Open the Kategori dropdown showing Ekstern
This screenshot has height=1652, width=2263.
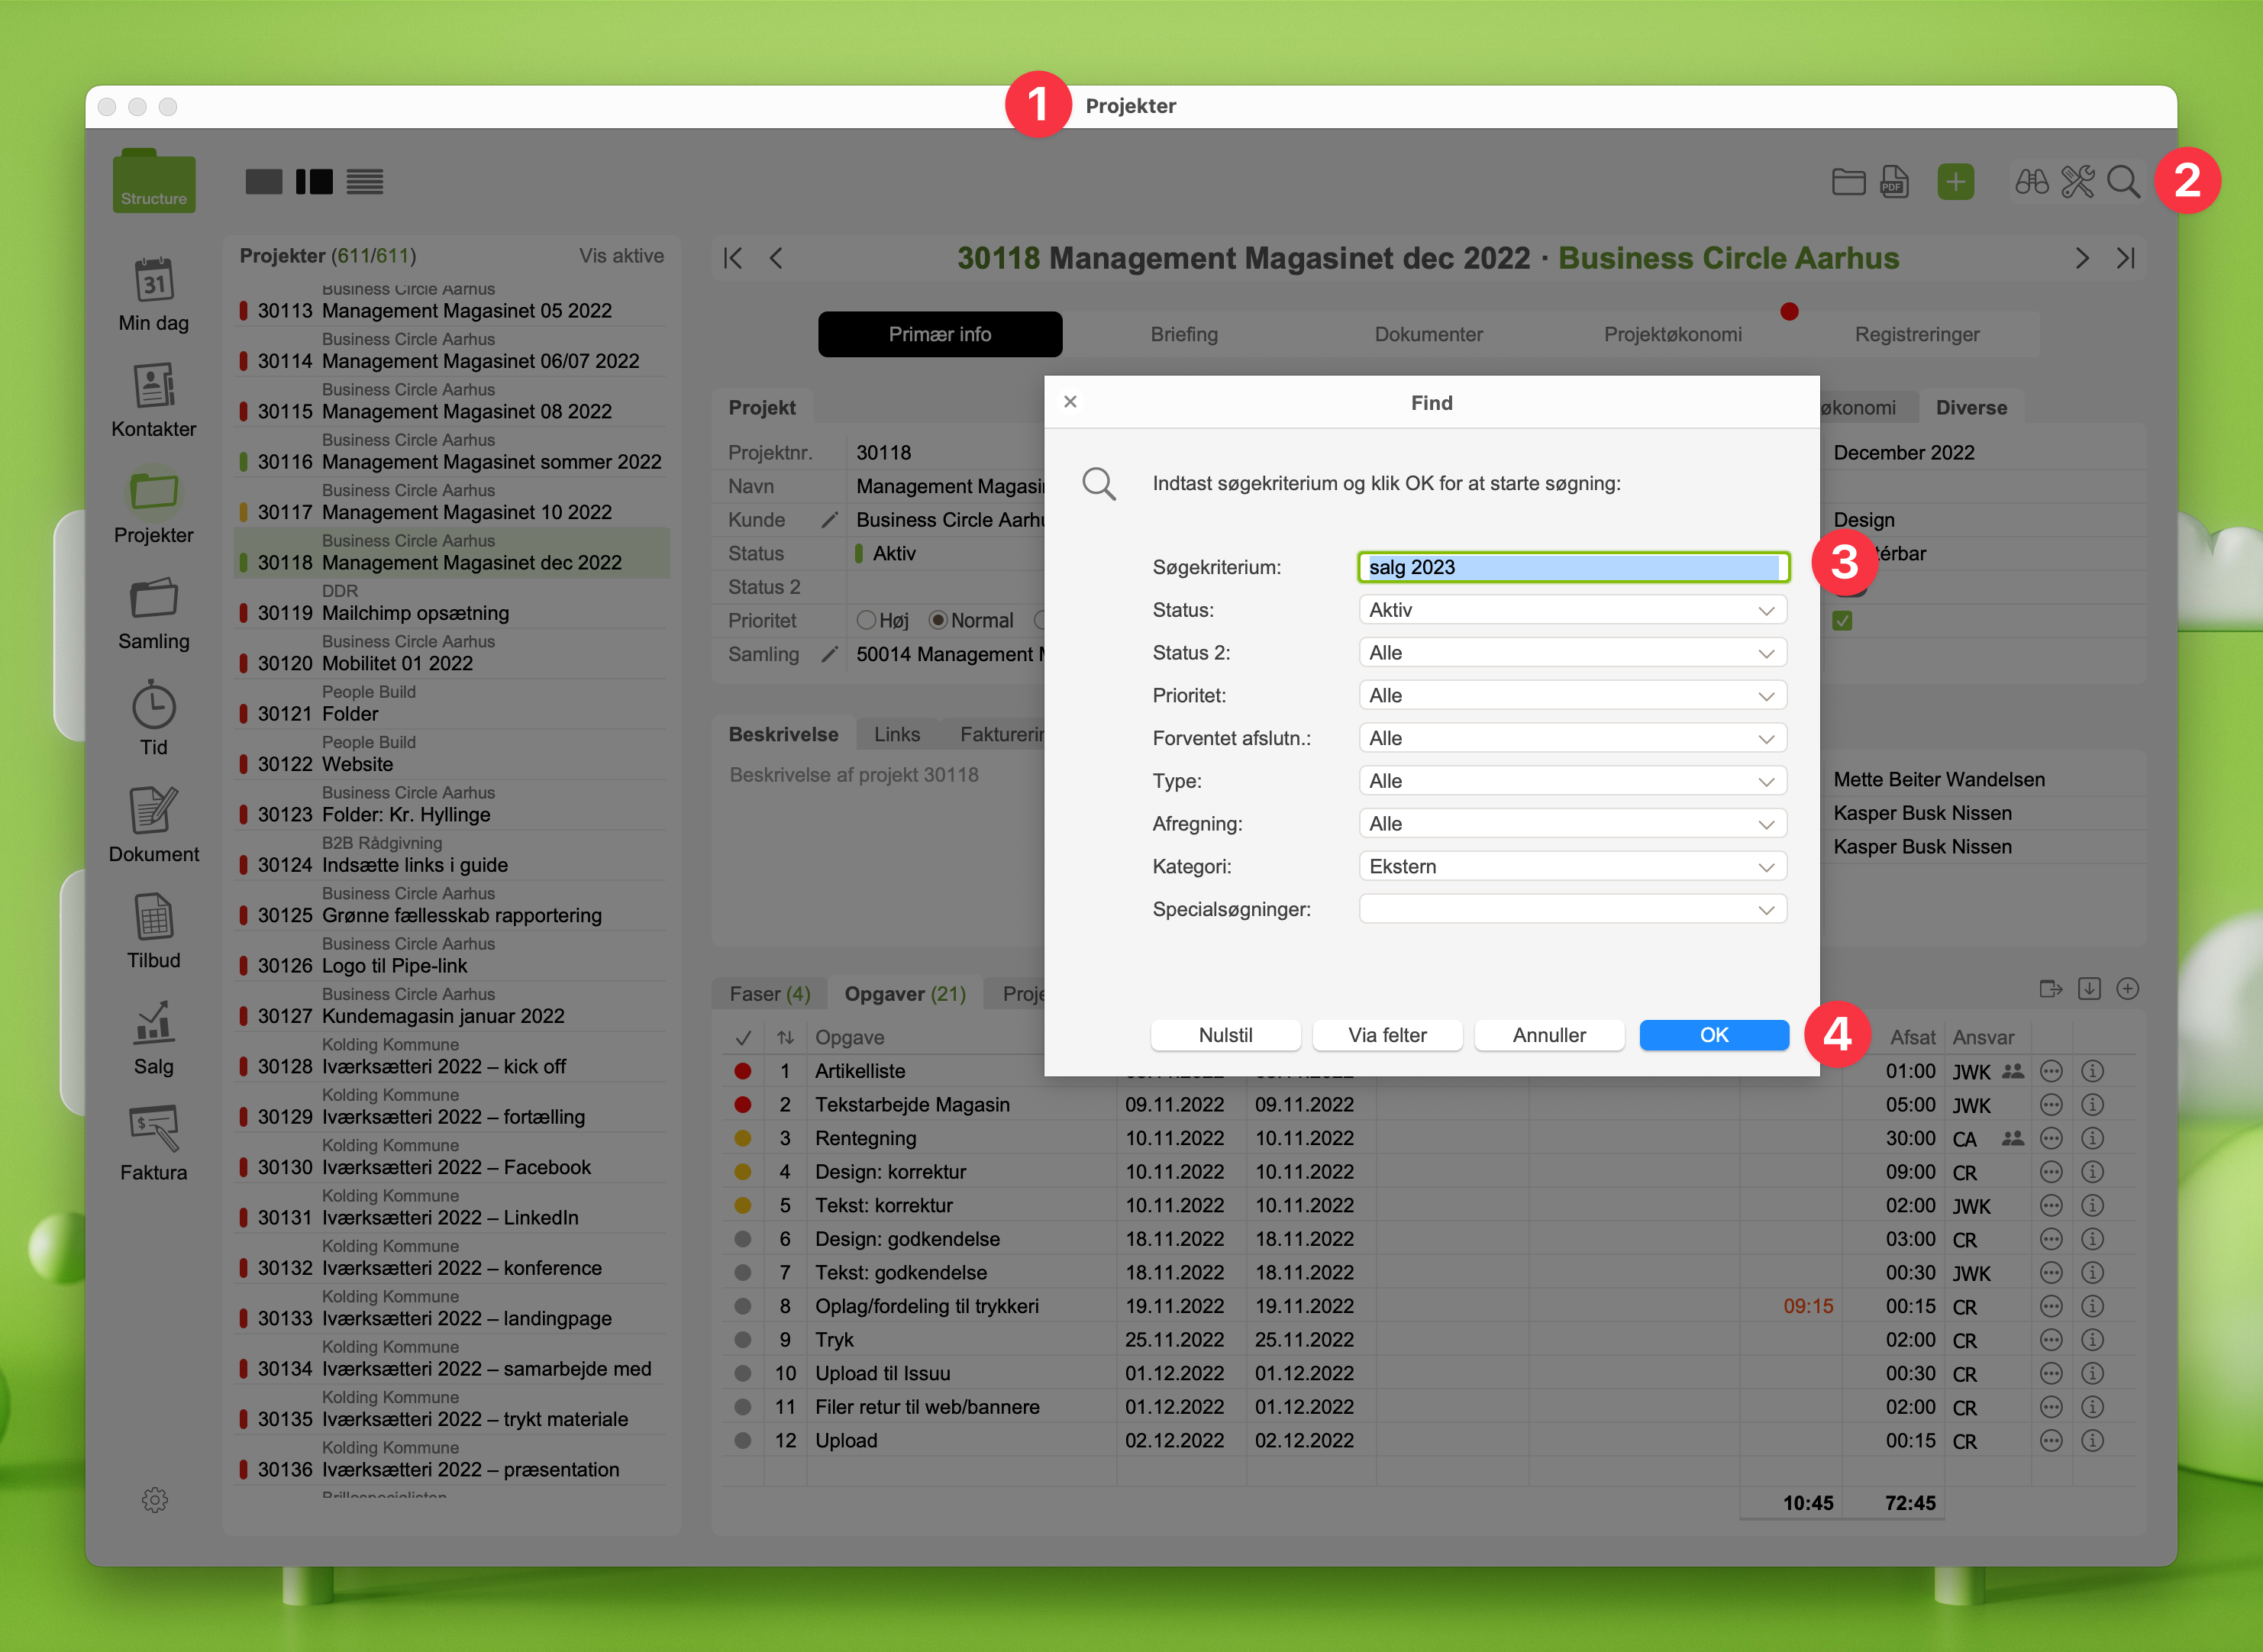pyautogui.click(x=1572, y=867)
